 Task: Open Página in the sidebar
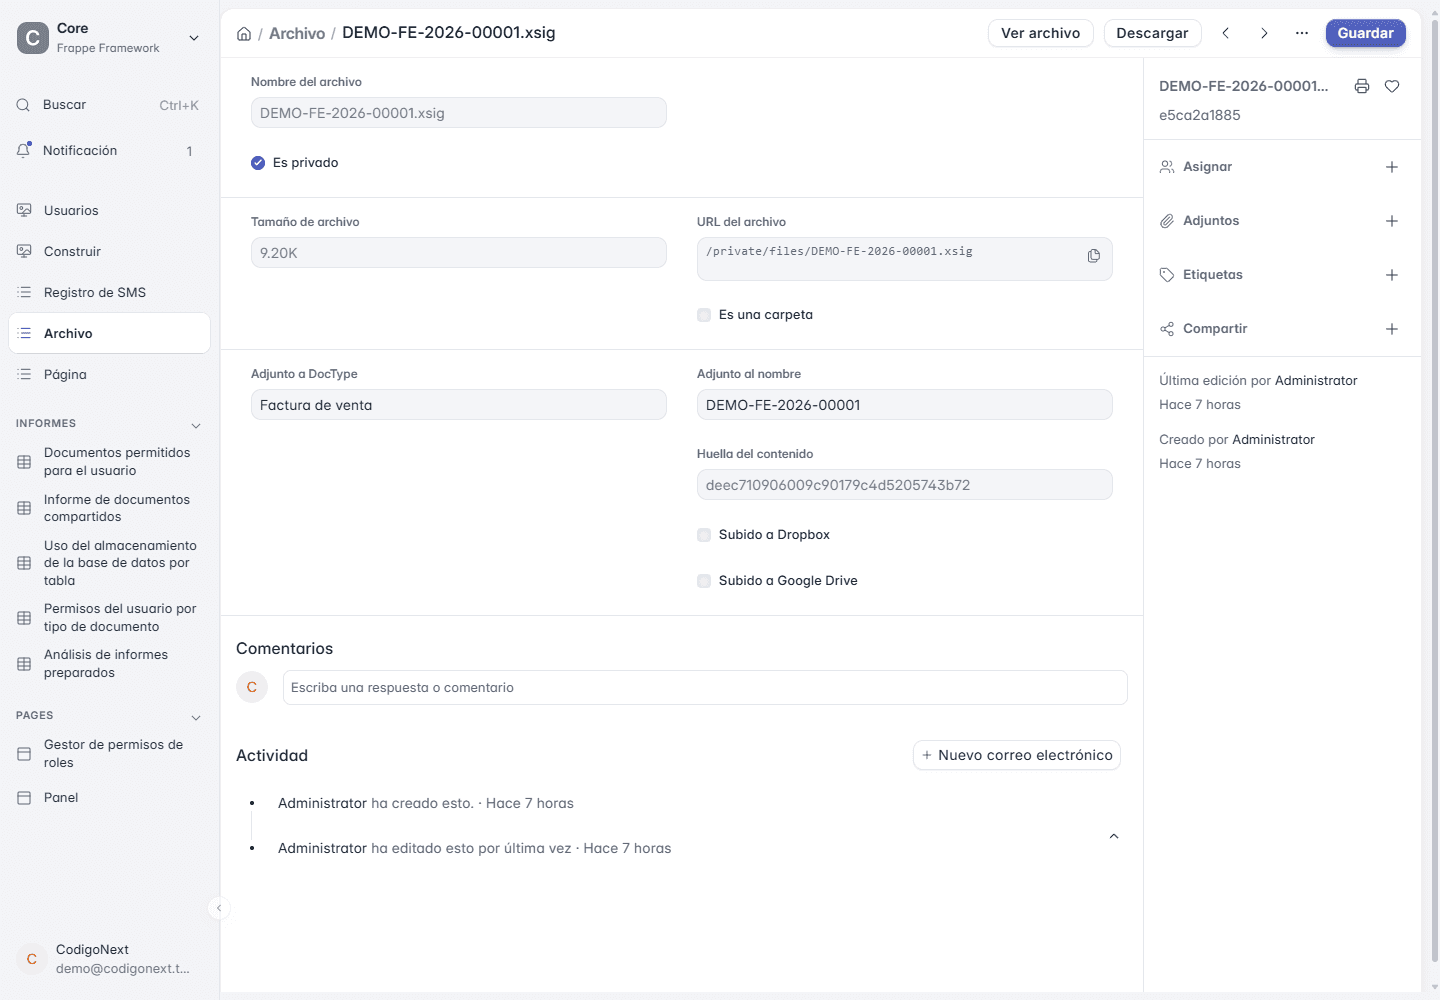(109, 375)
